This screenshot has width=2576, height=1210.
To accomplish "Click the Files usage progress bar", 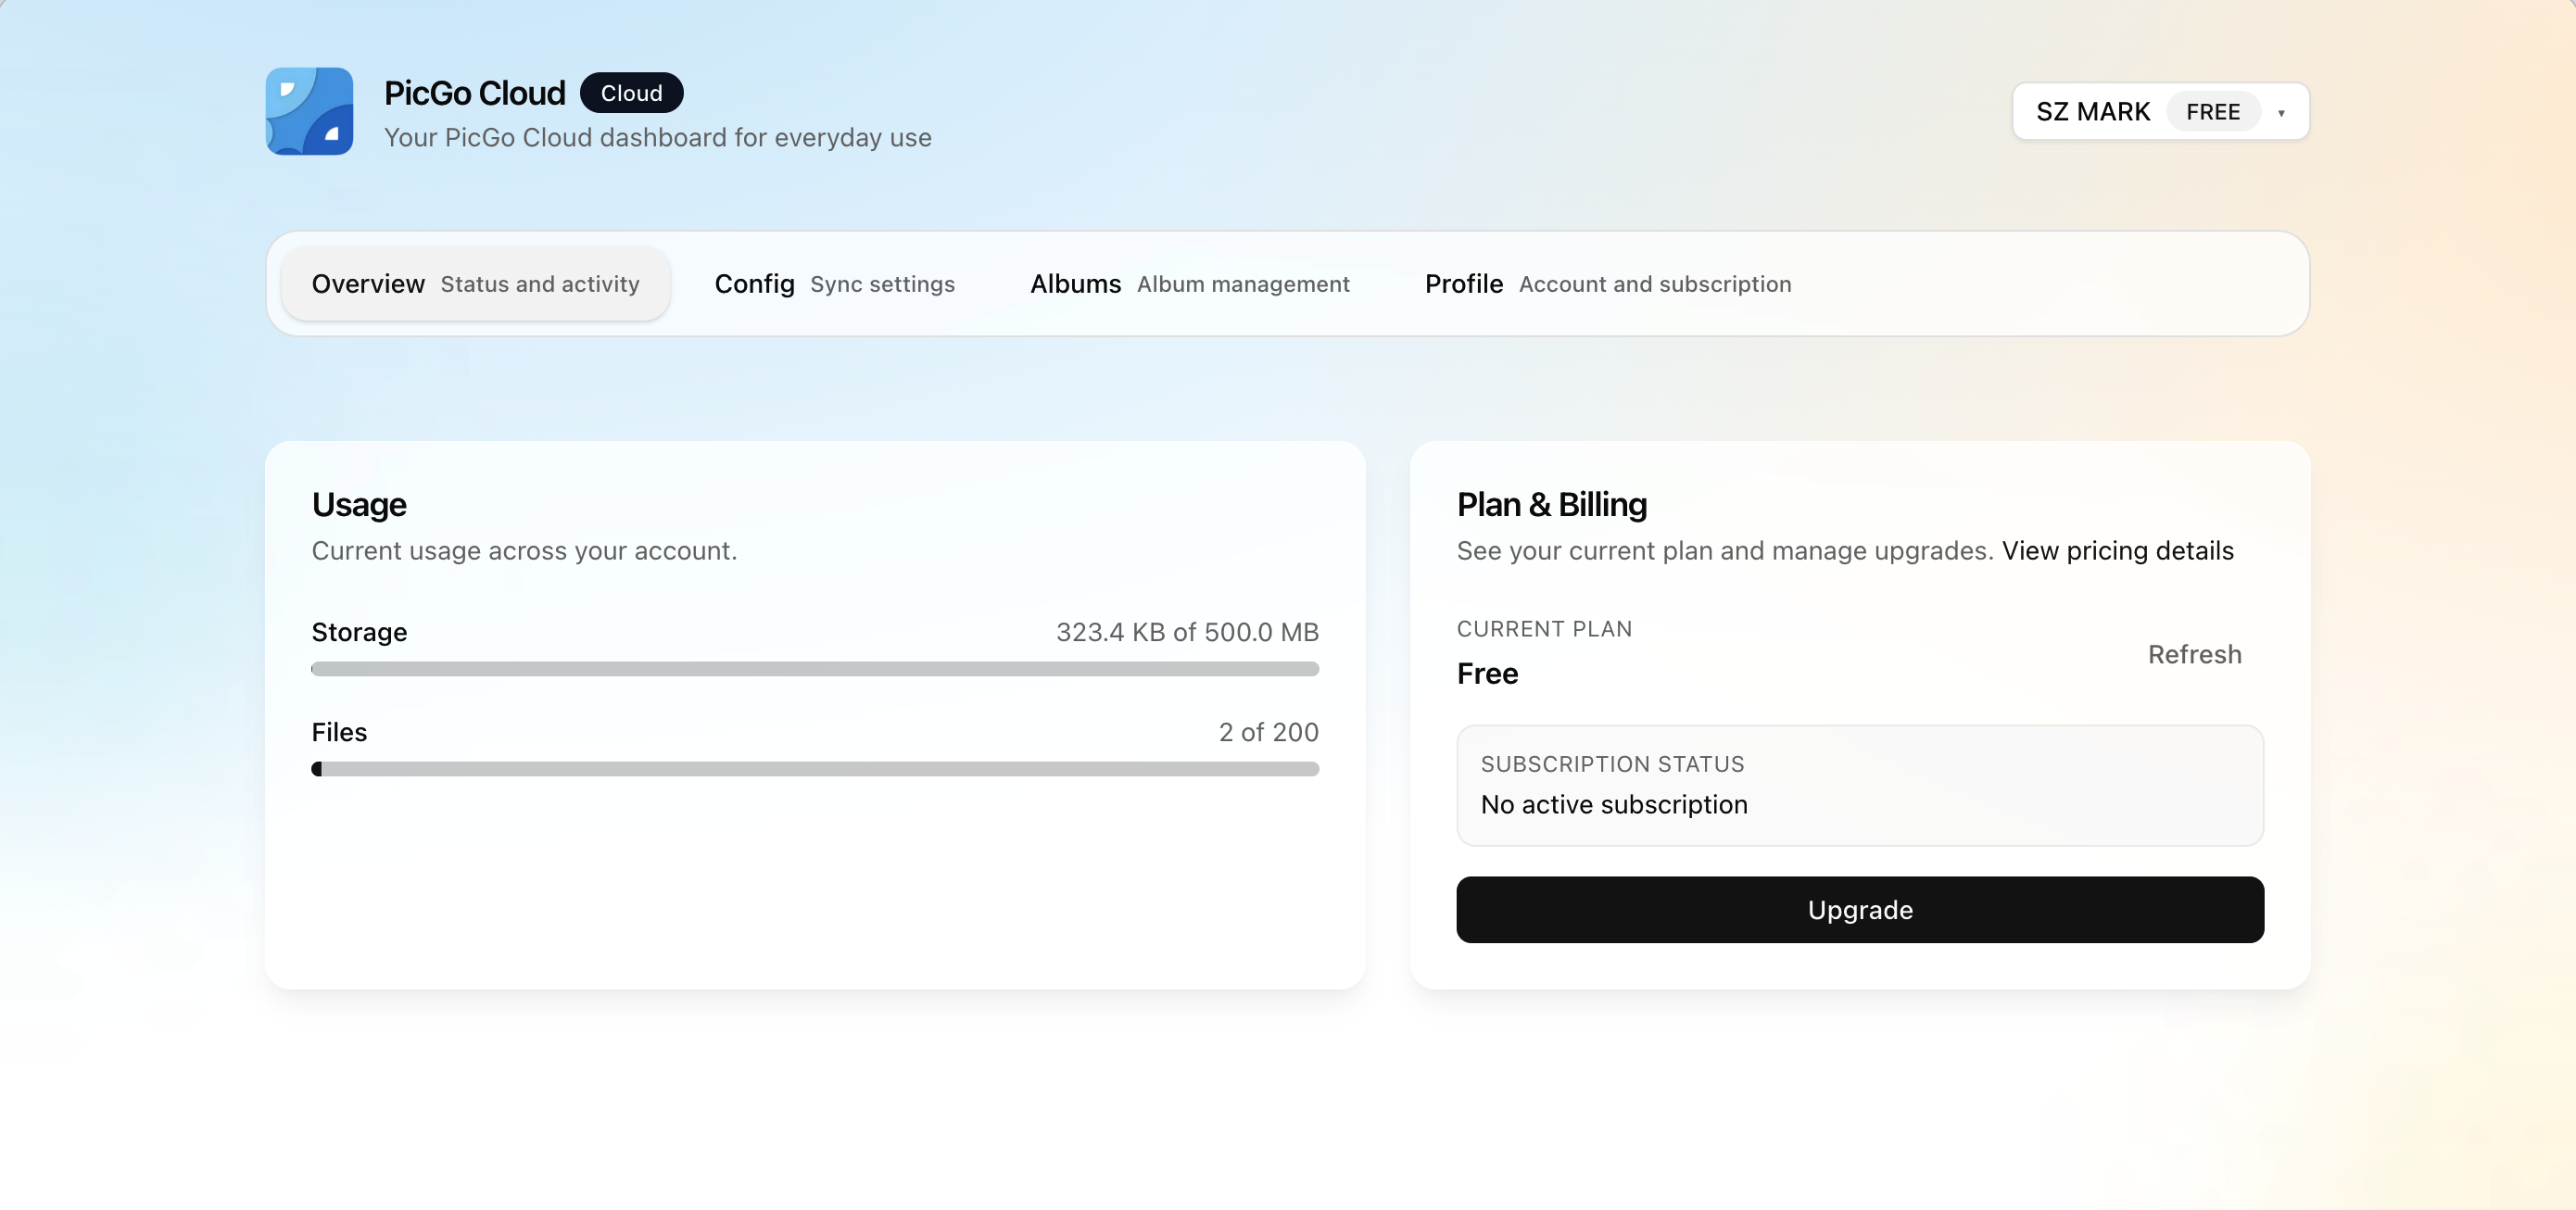I will 814,768.
